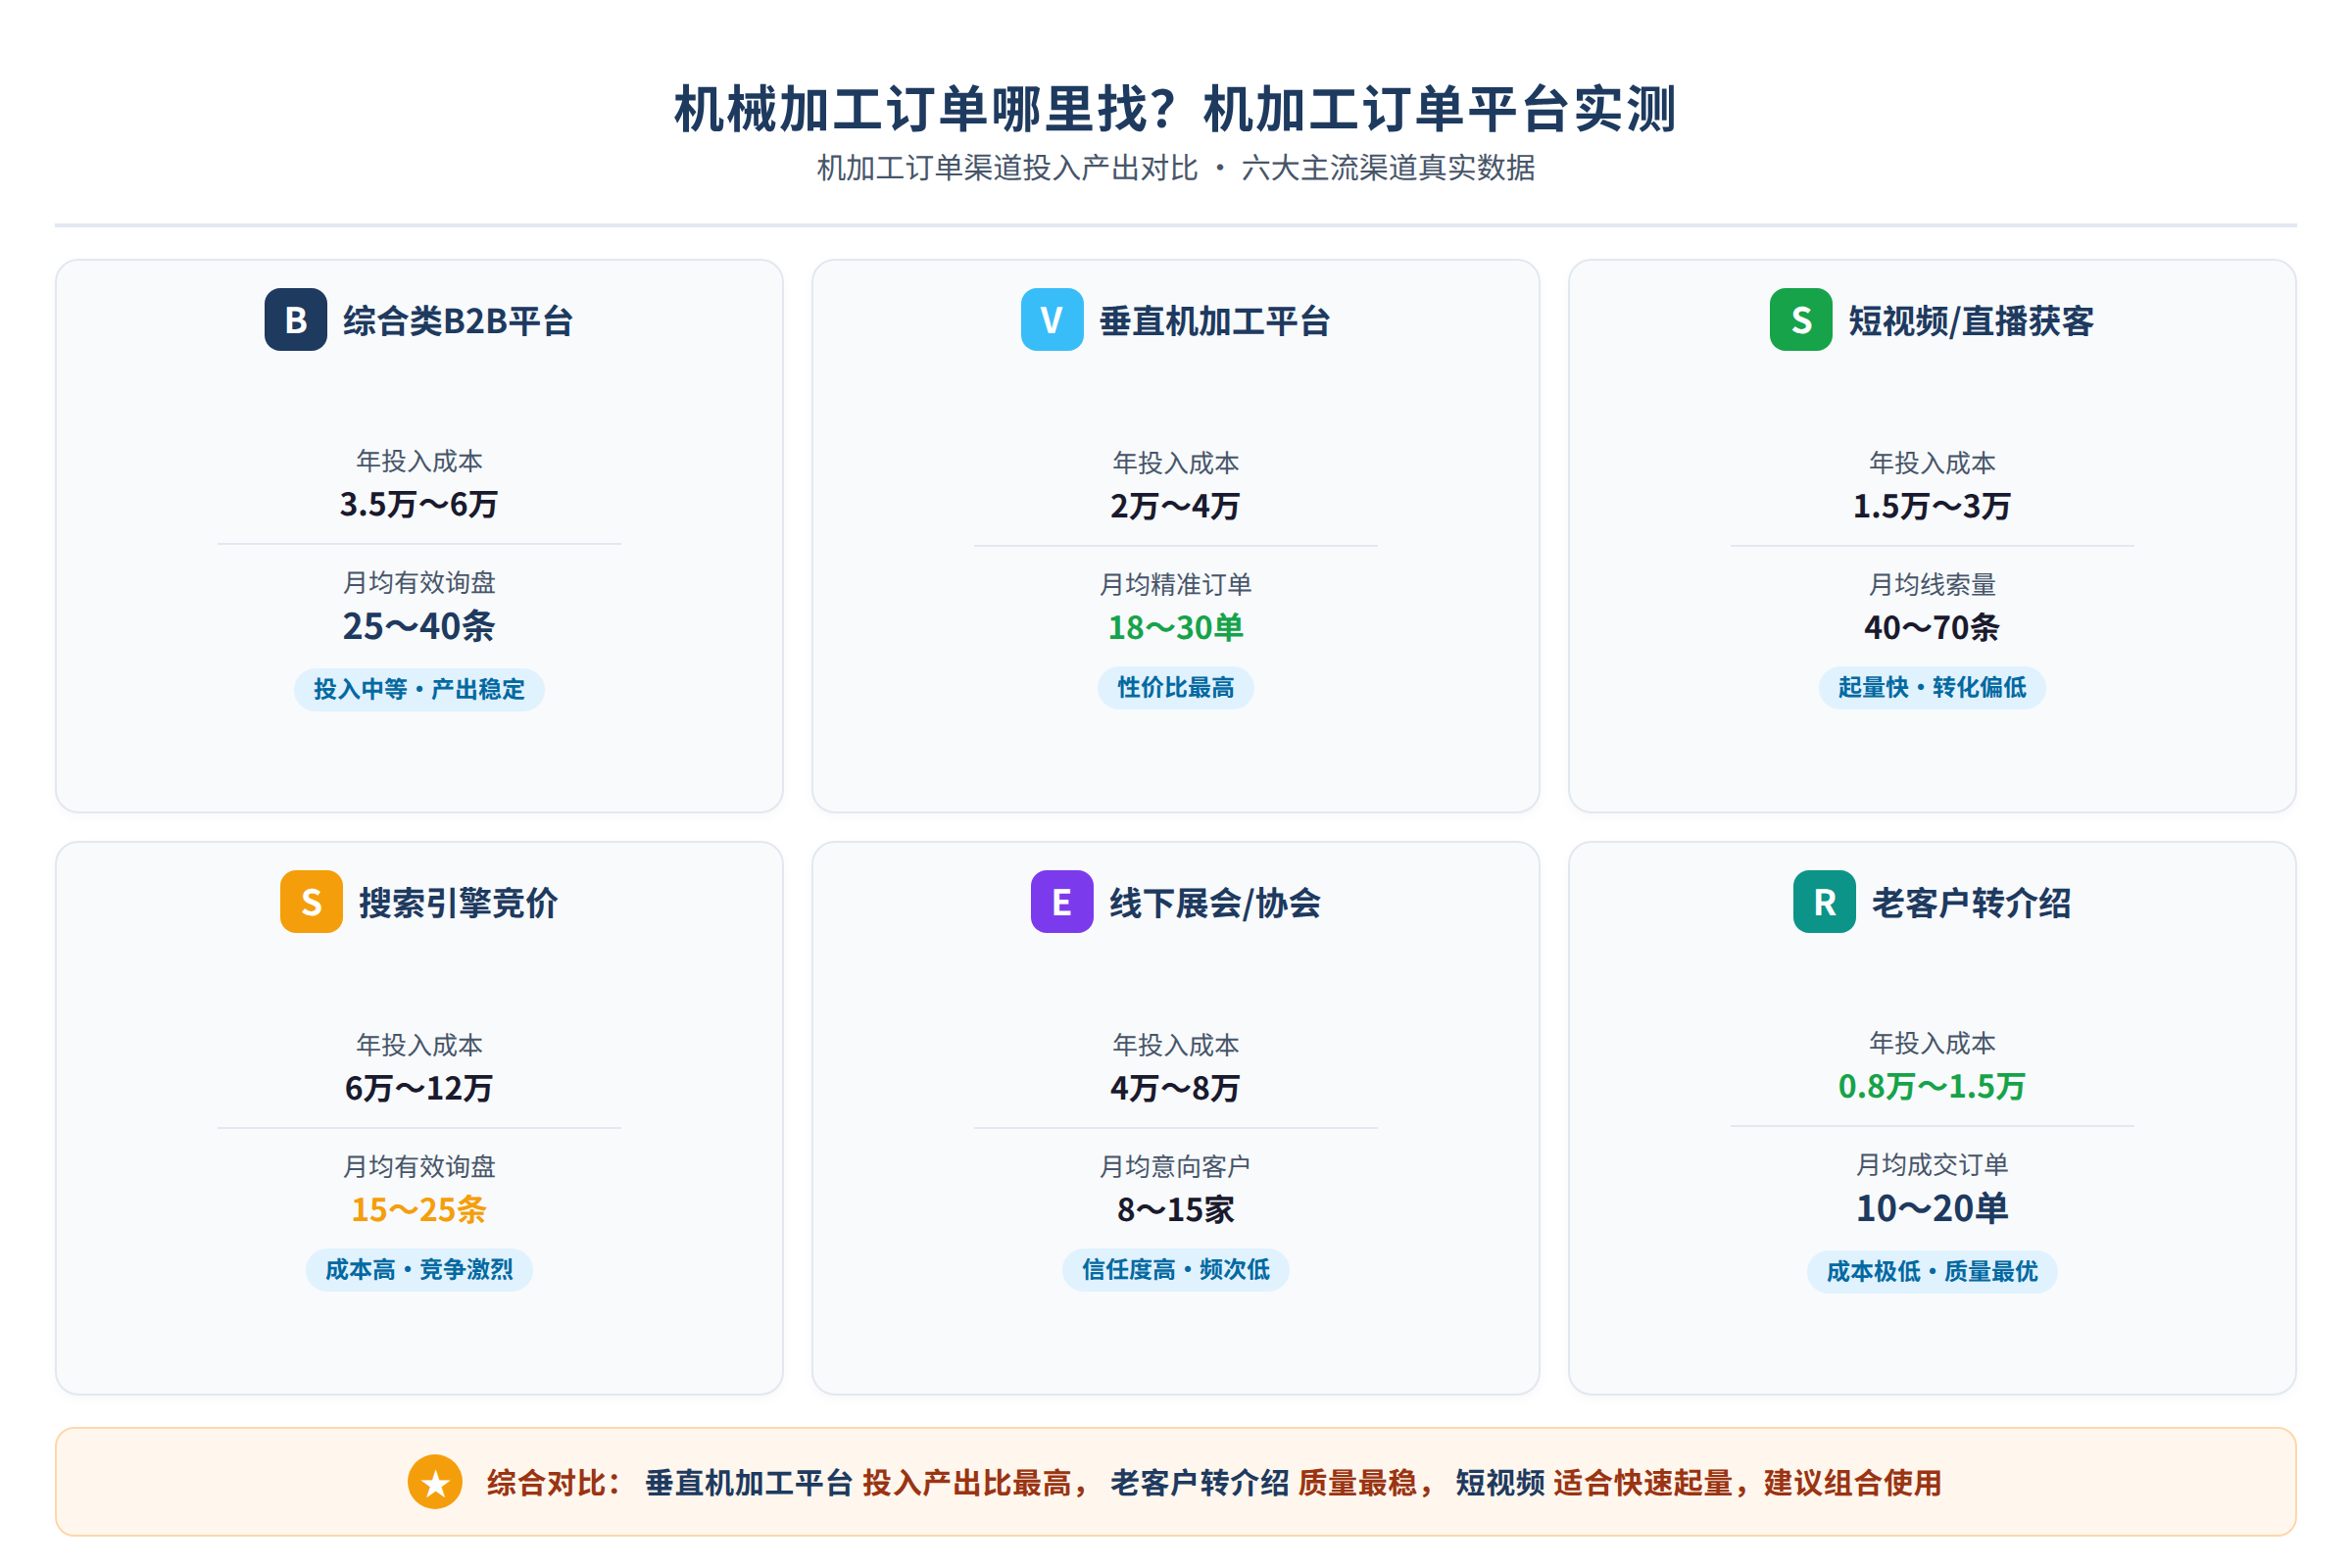
Task: Click the 短视频/直播获客 card title
Action: pyautogui.click(x=1971, y=321)
